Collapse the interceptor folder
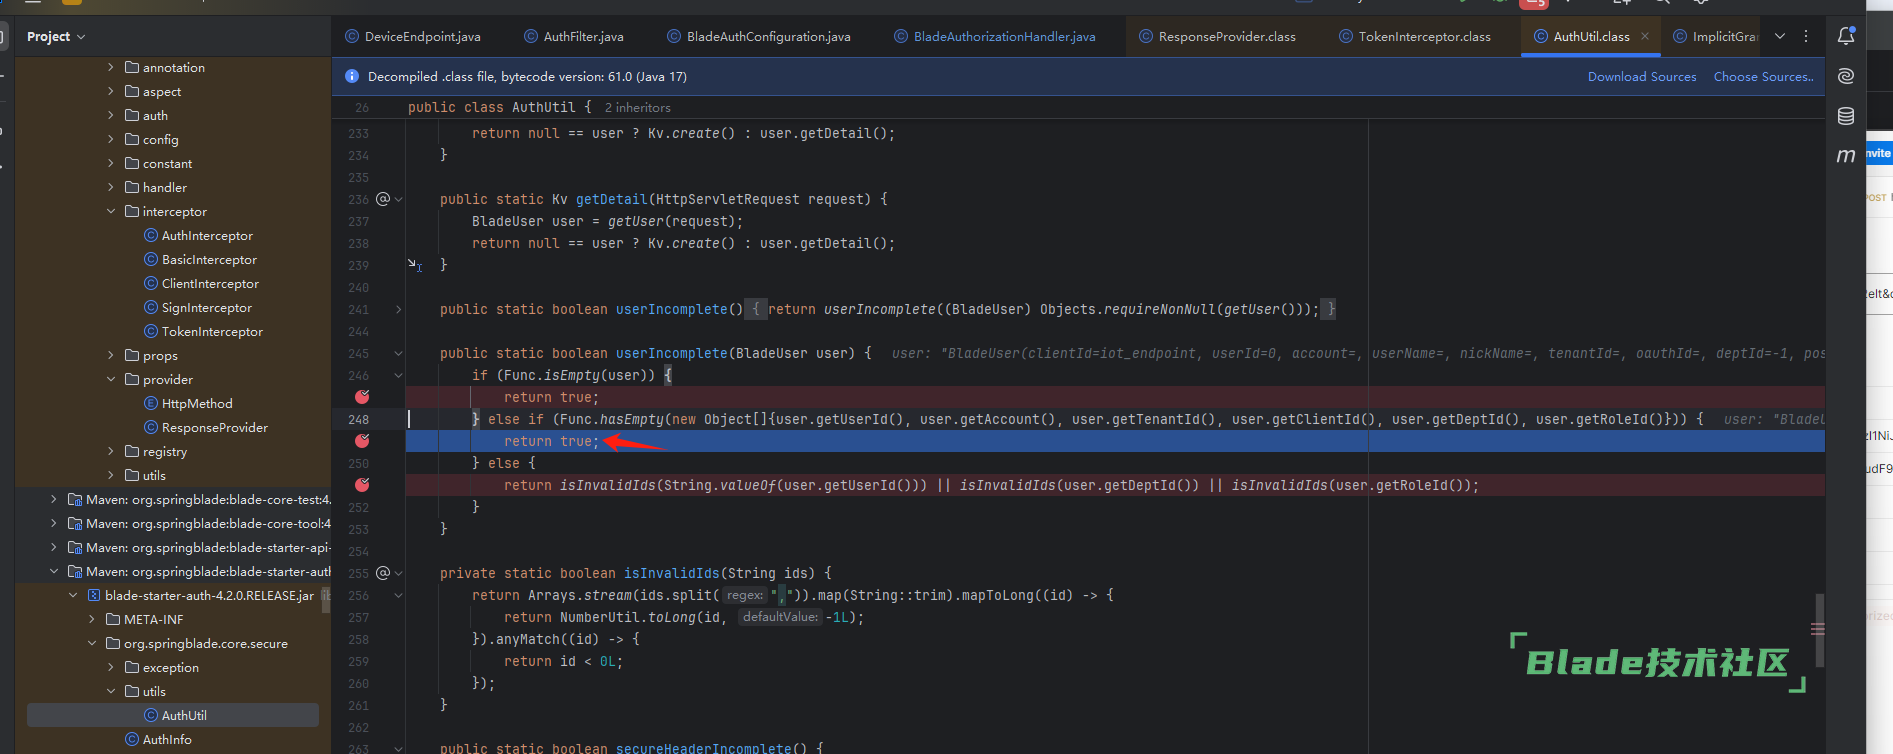 (111, 211)
